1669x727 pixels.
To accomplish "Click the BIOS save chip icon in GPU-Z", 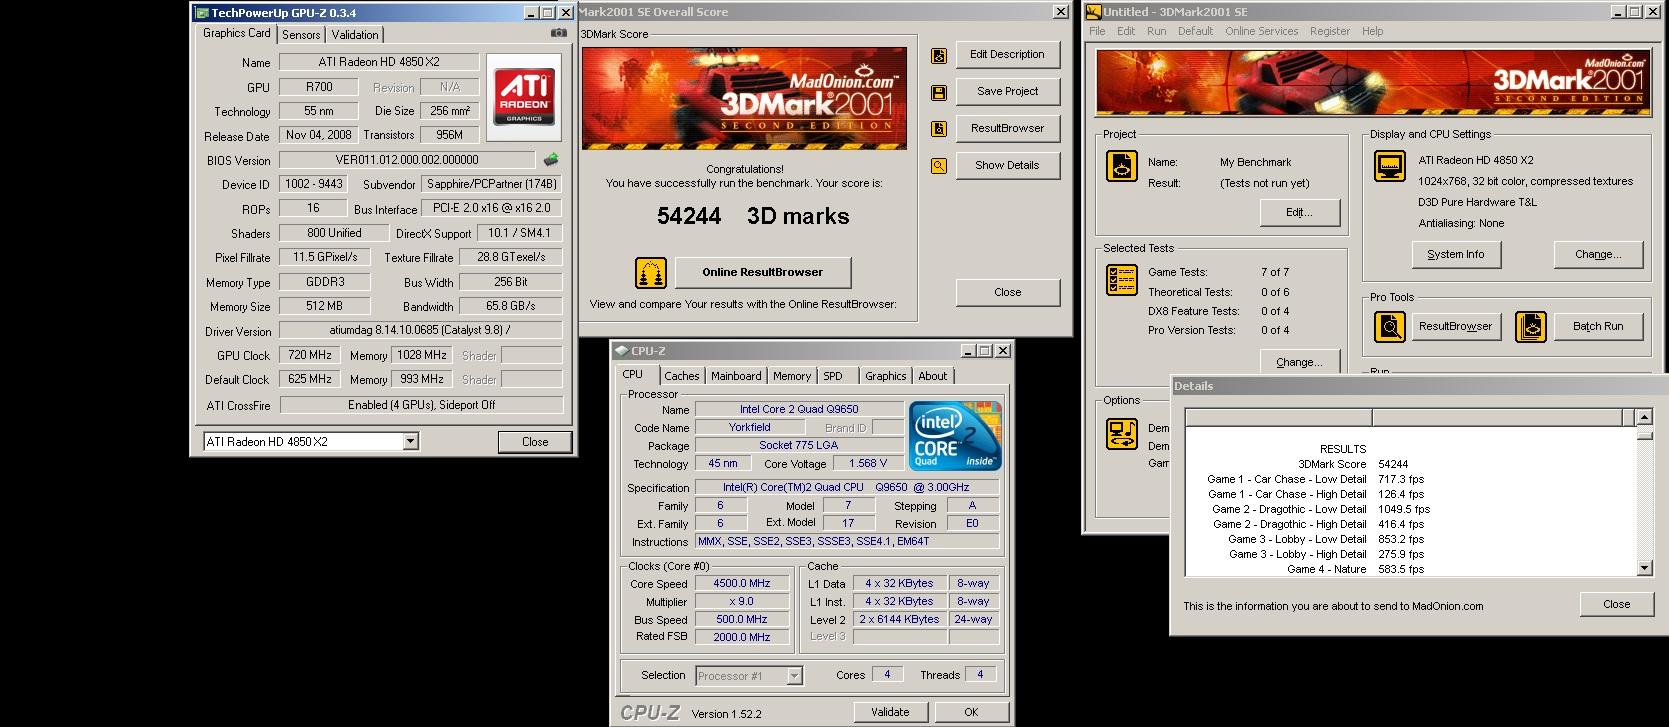I will 551,159.
